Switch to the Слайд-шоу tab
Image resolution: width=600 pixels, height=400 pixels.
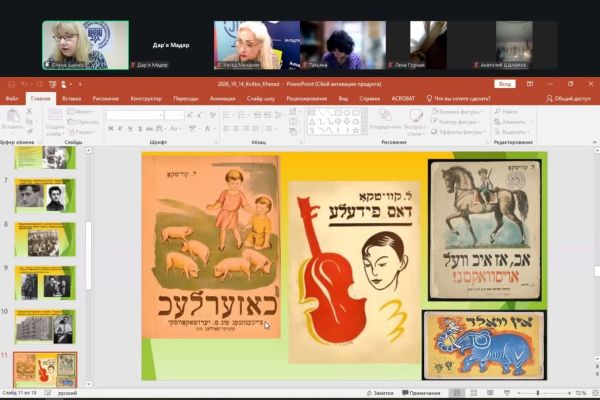261,99
